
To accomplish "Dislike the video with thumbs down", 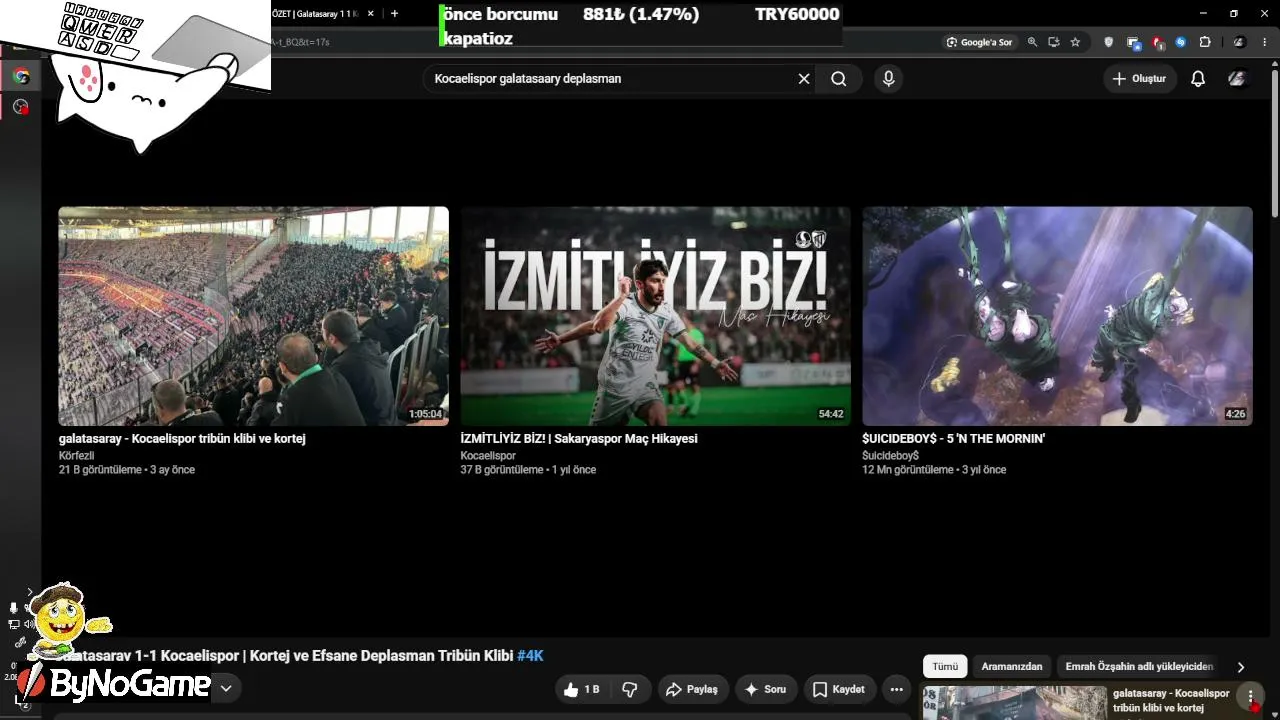I will coord(630,689).
